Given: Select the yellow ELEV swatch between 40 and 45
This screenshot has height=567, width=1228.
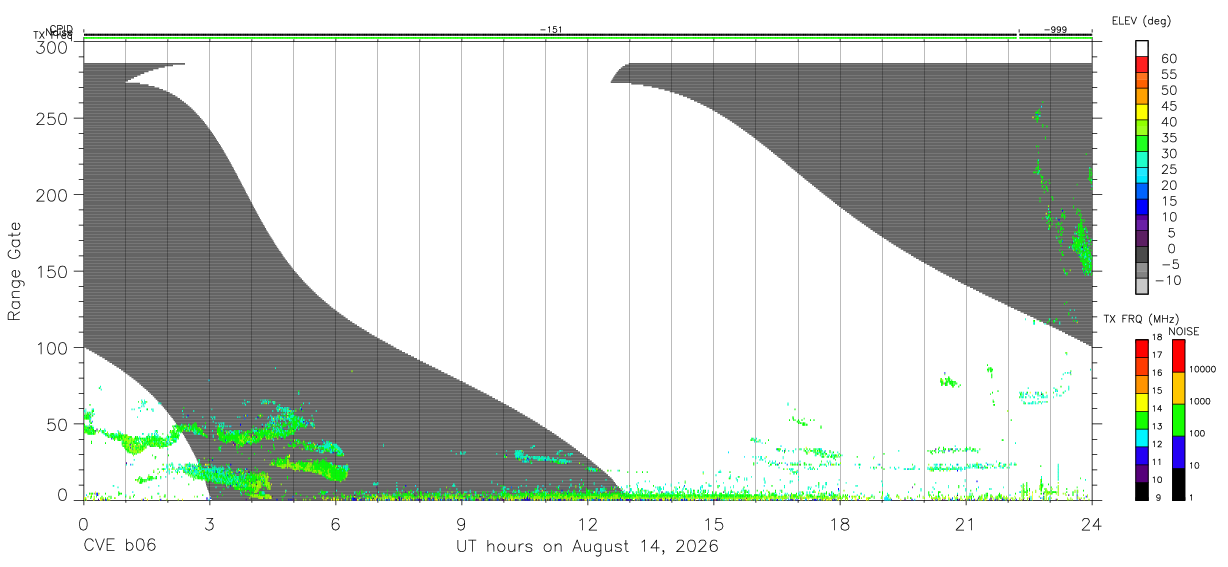Looking at the screenshot, I should click(1142, 111).
